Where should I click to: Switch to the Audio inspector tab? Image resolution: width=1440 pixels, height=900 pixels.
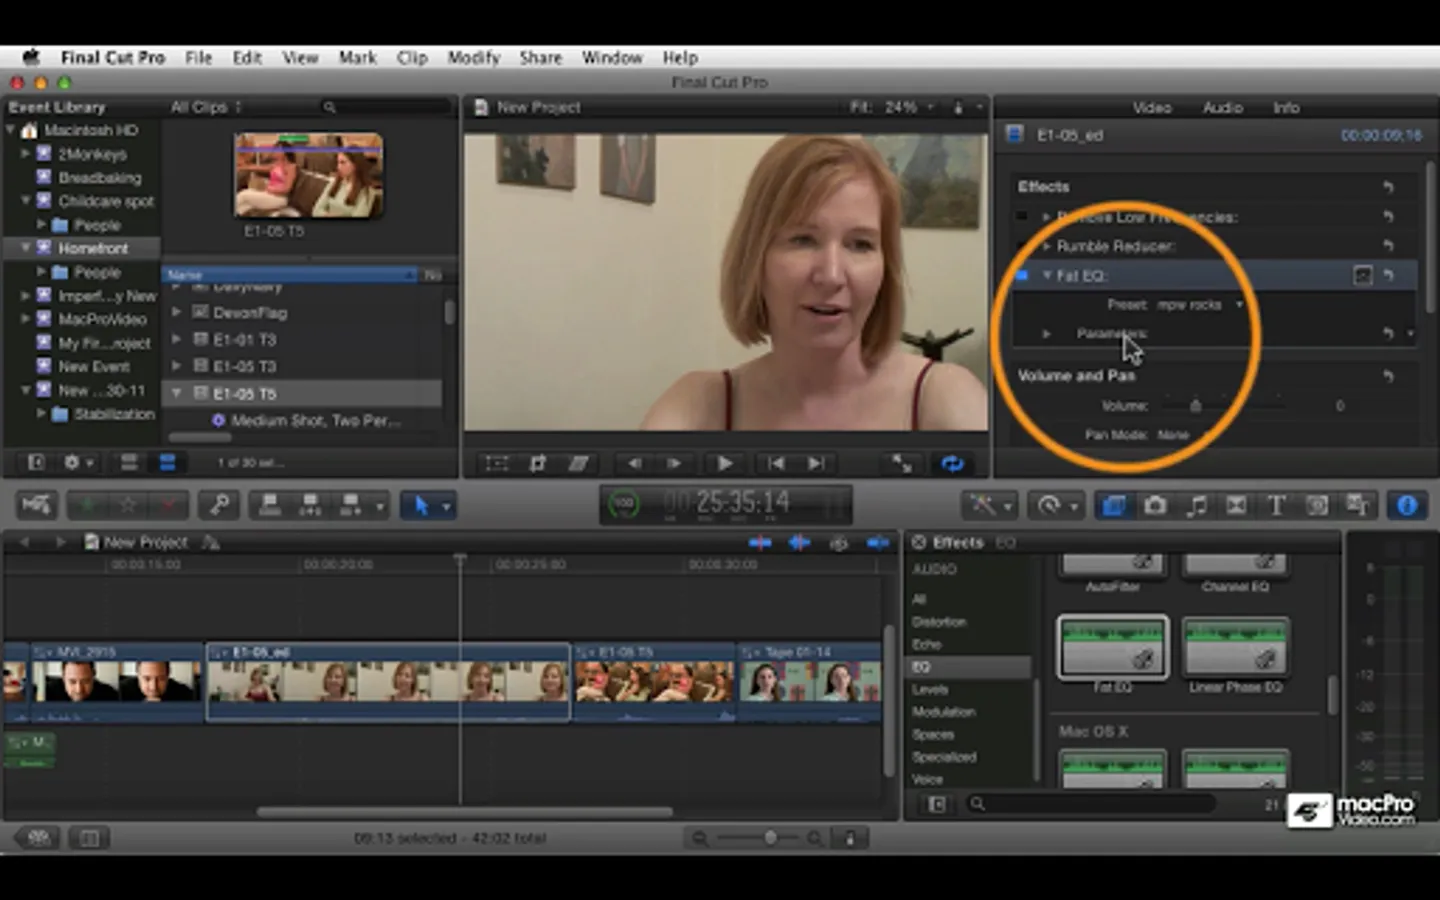pos(1222,107)
